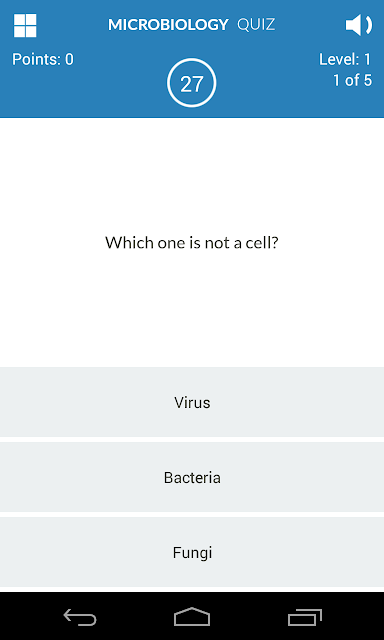This screenshot has width=384, height=640.
Task: Tap the Level: 1 indicator
Action: (345, 60)
